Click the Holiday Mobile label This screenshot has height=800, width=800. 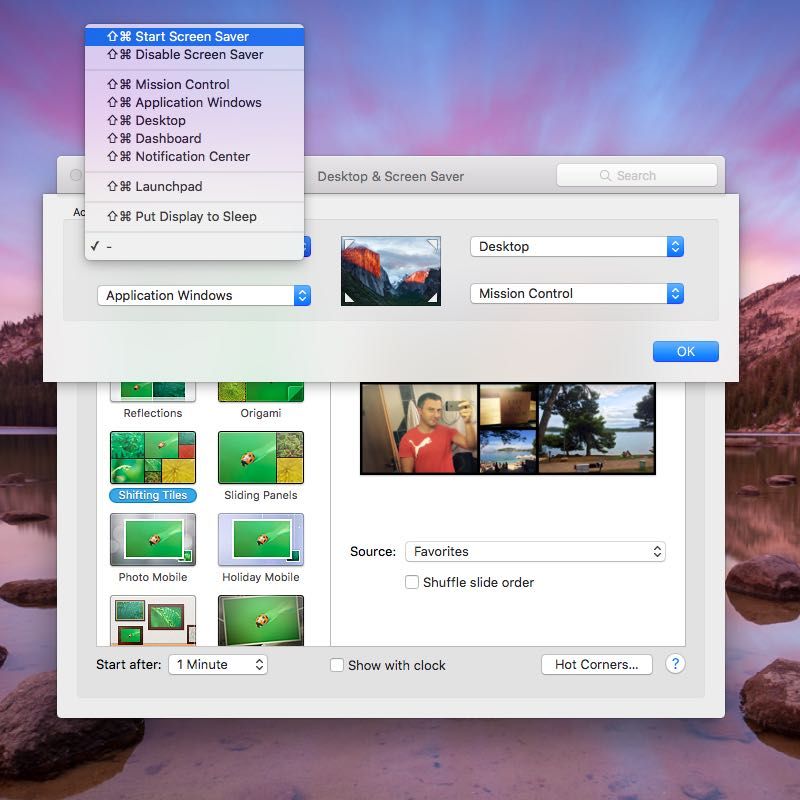click(x=261, y=577)
